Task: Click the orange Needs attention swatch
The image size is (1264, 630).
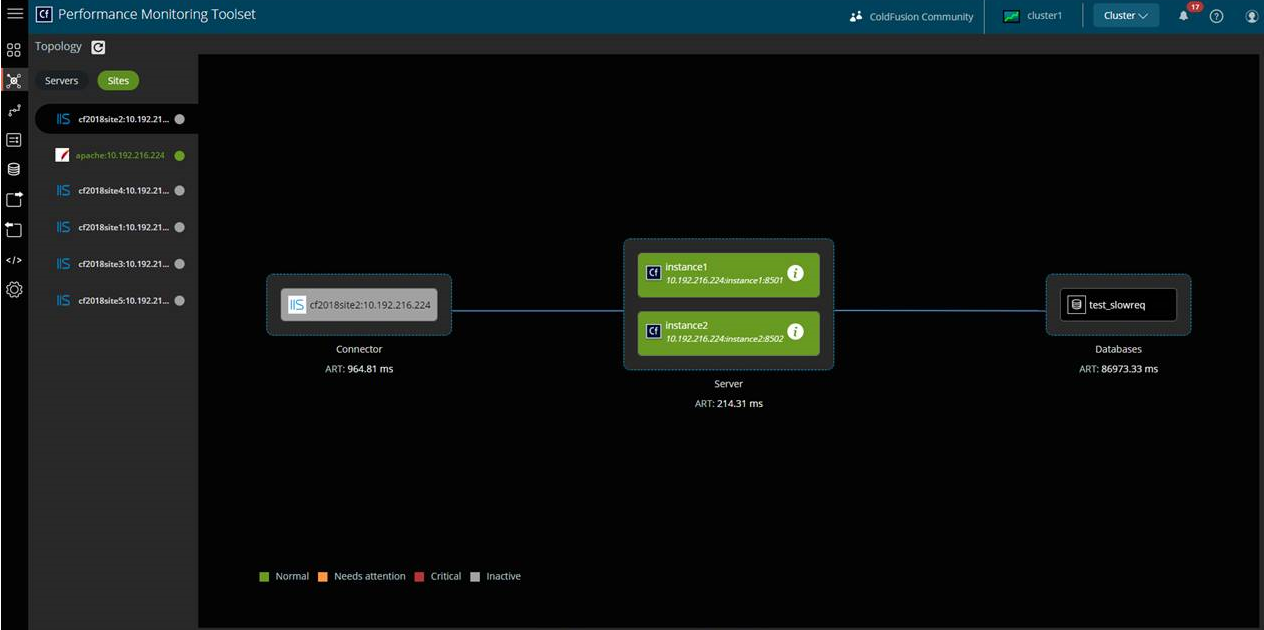Action: 323,577
